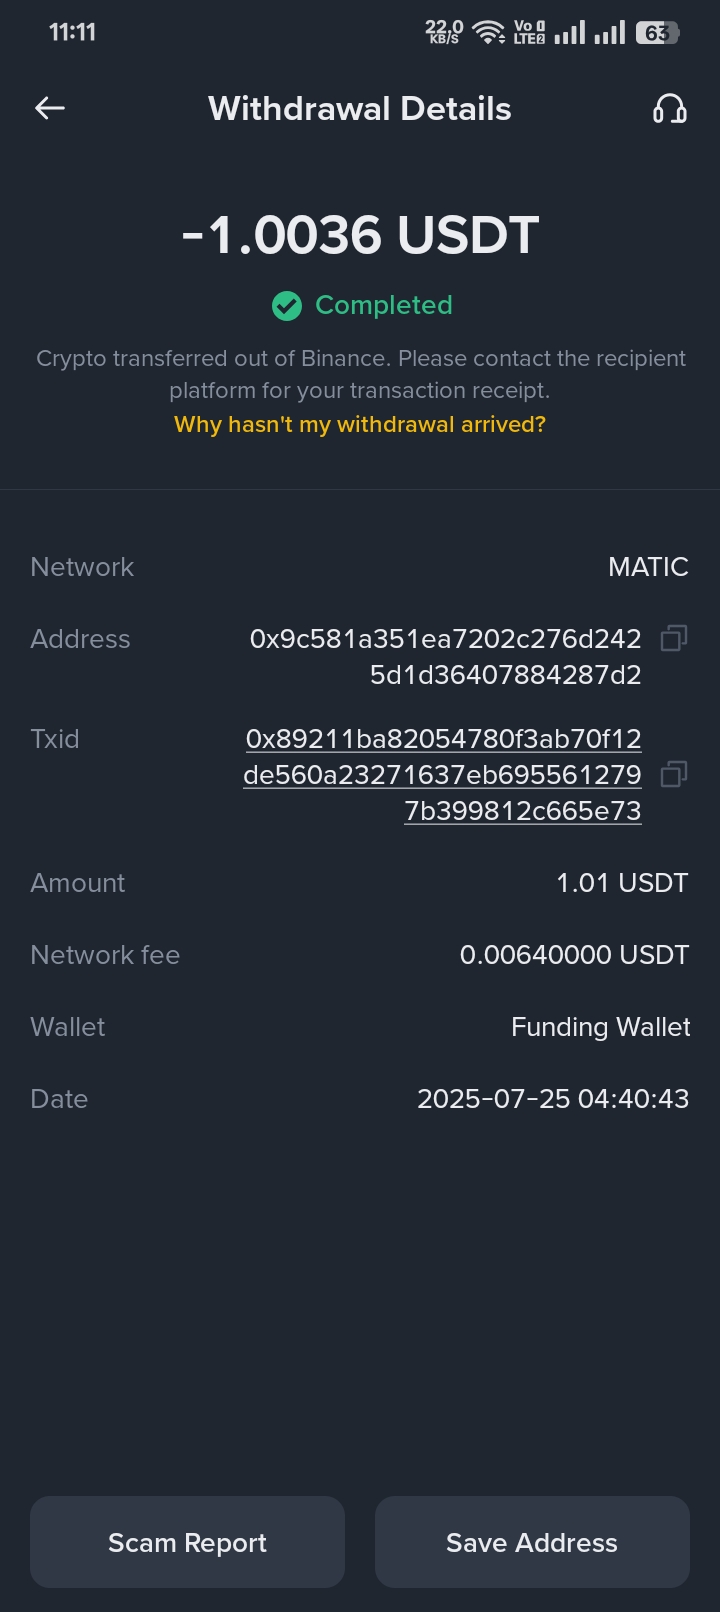
Task: Tap the Funding Wallet value
Action: tap(600, 1027)
